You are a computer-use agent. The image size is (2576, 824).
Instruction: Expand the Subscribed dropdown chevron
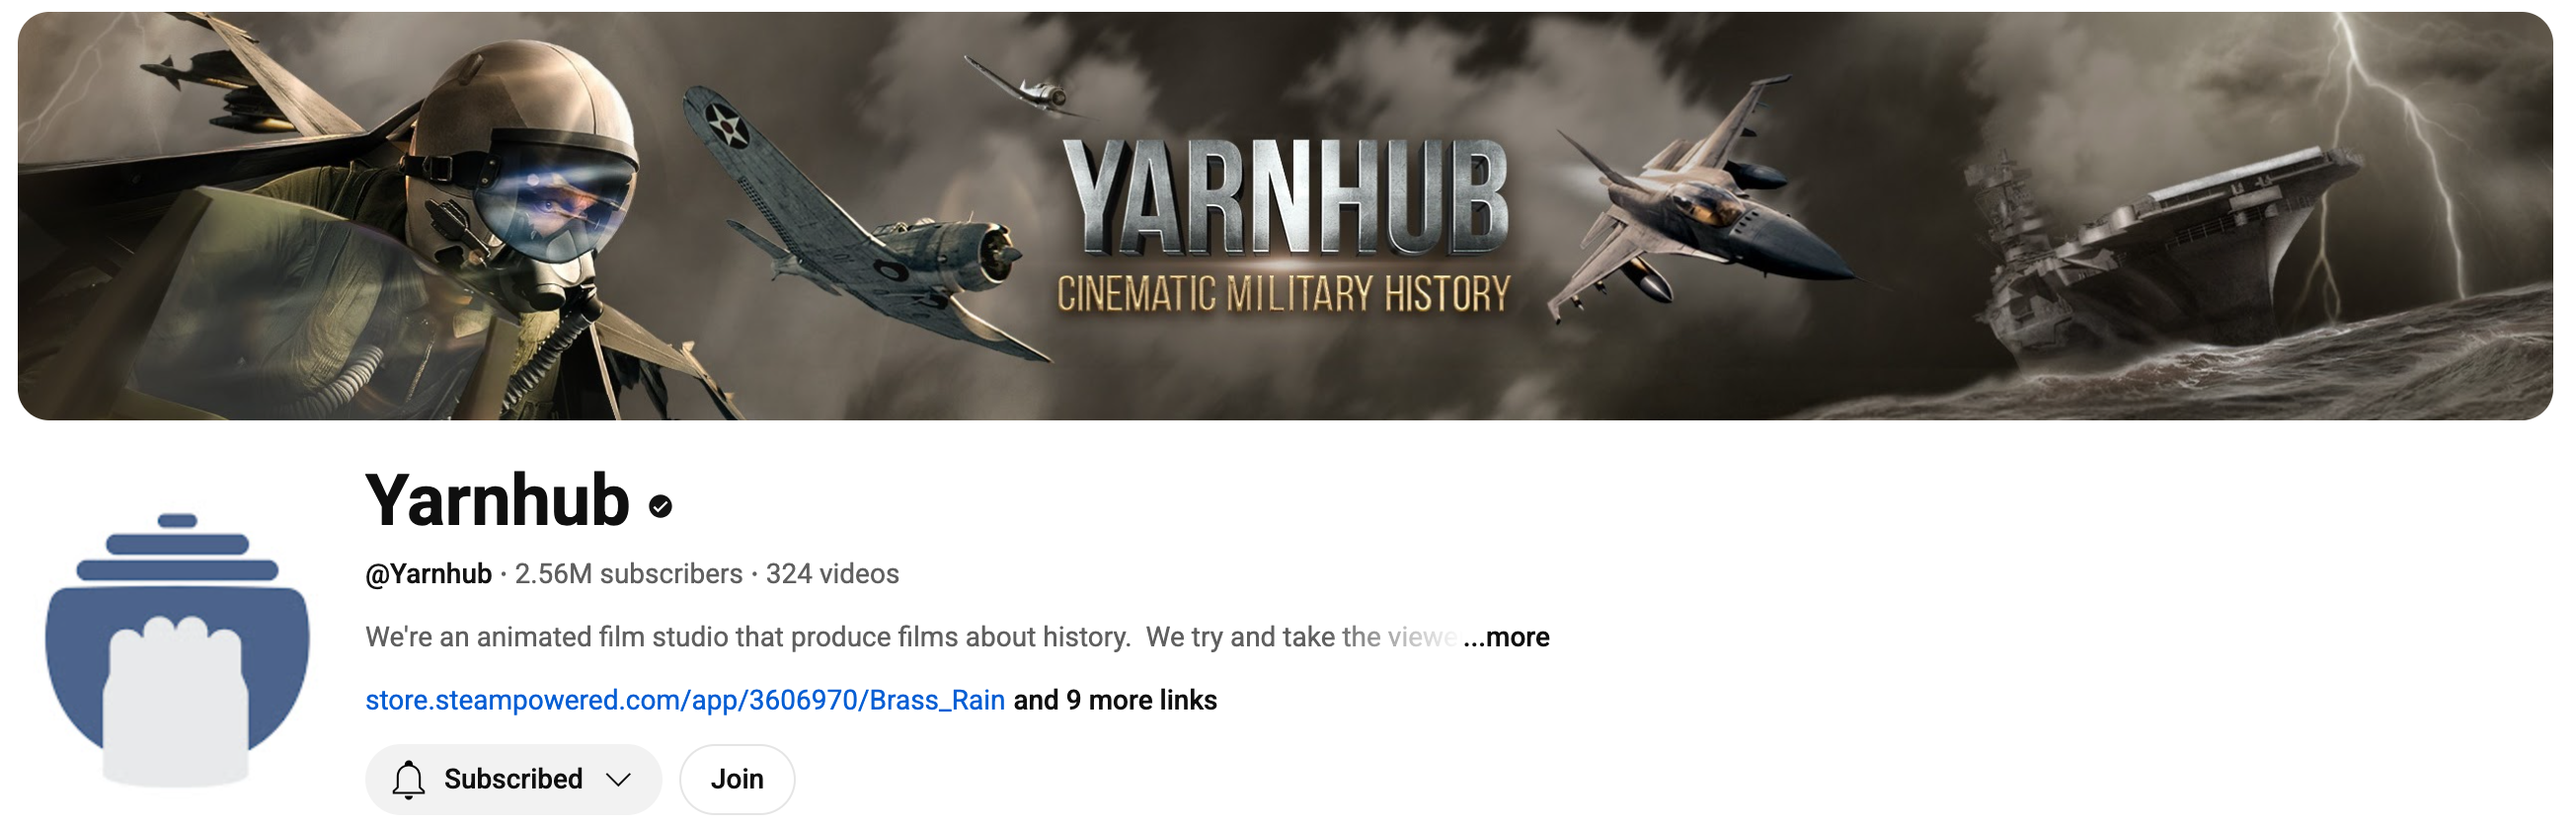tap(618, 779)
